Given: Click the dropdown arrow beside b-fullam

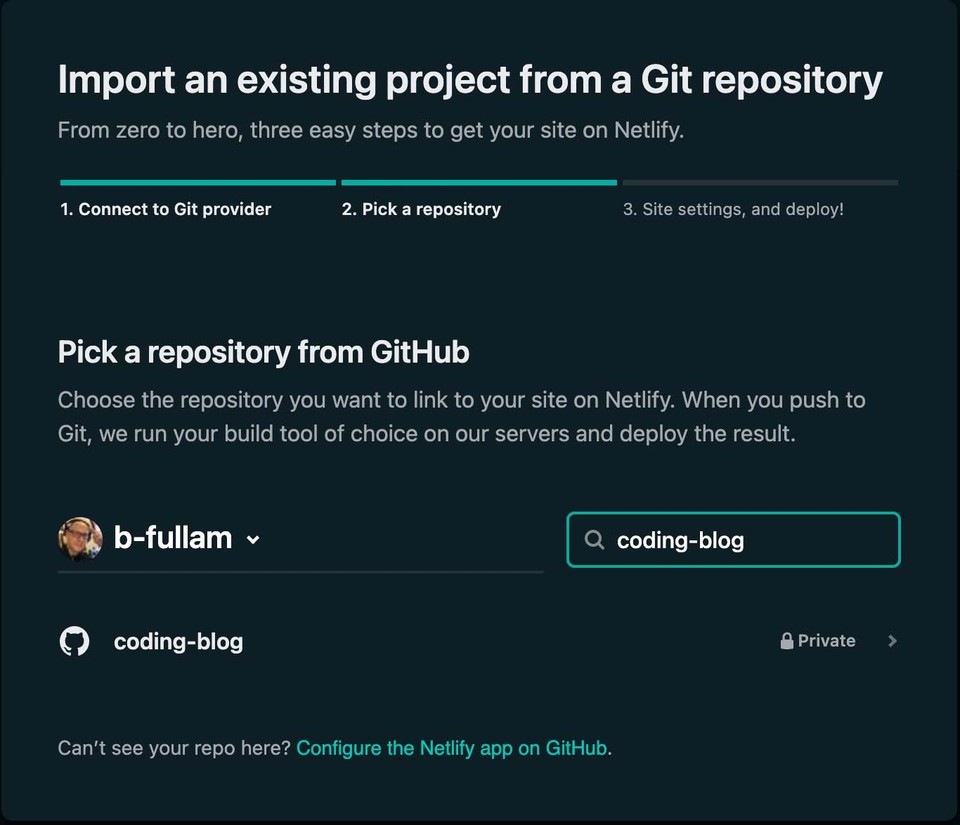Looking at the screenshot, I should pyautogui.click(x=251, y=539).
